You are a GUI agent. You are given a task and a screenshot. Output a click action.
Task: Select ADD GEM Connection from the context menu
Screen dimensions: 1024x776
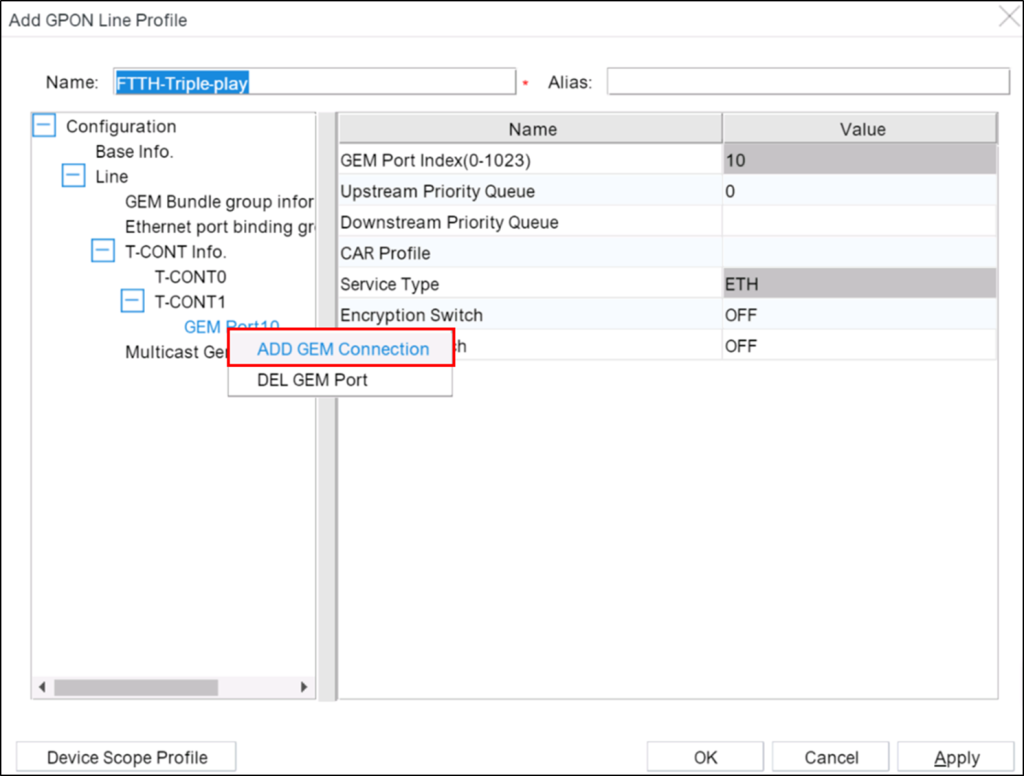pyautogui.click(x=342, y=349)
